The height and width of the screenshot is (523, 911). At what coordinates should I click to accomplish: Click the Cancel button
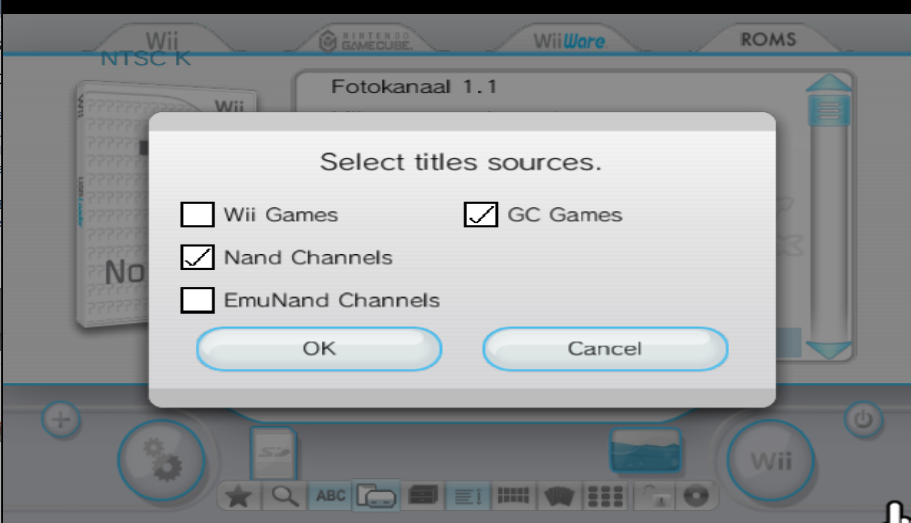(x=605, y=349)
